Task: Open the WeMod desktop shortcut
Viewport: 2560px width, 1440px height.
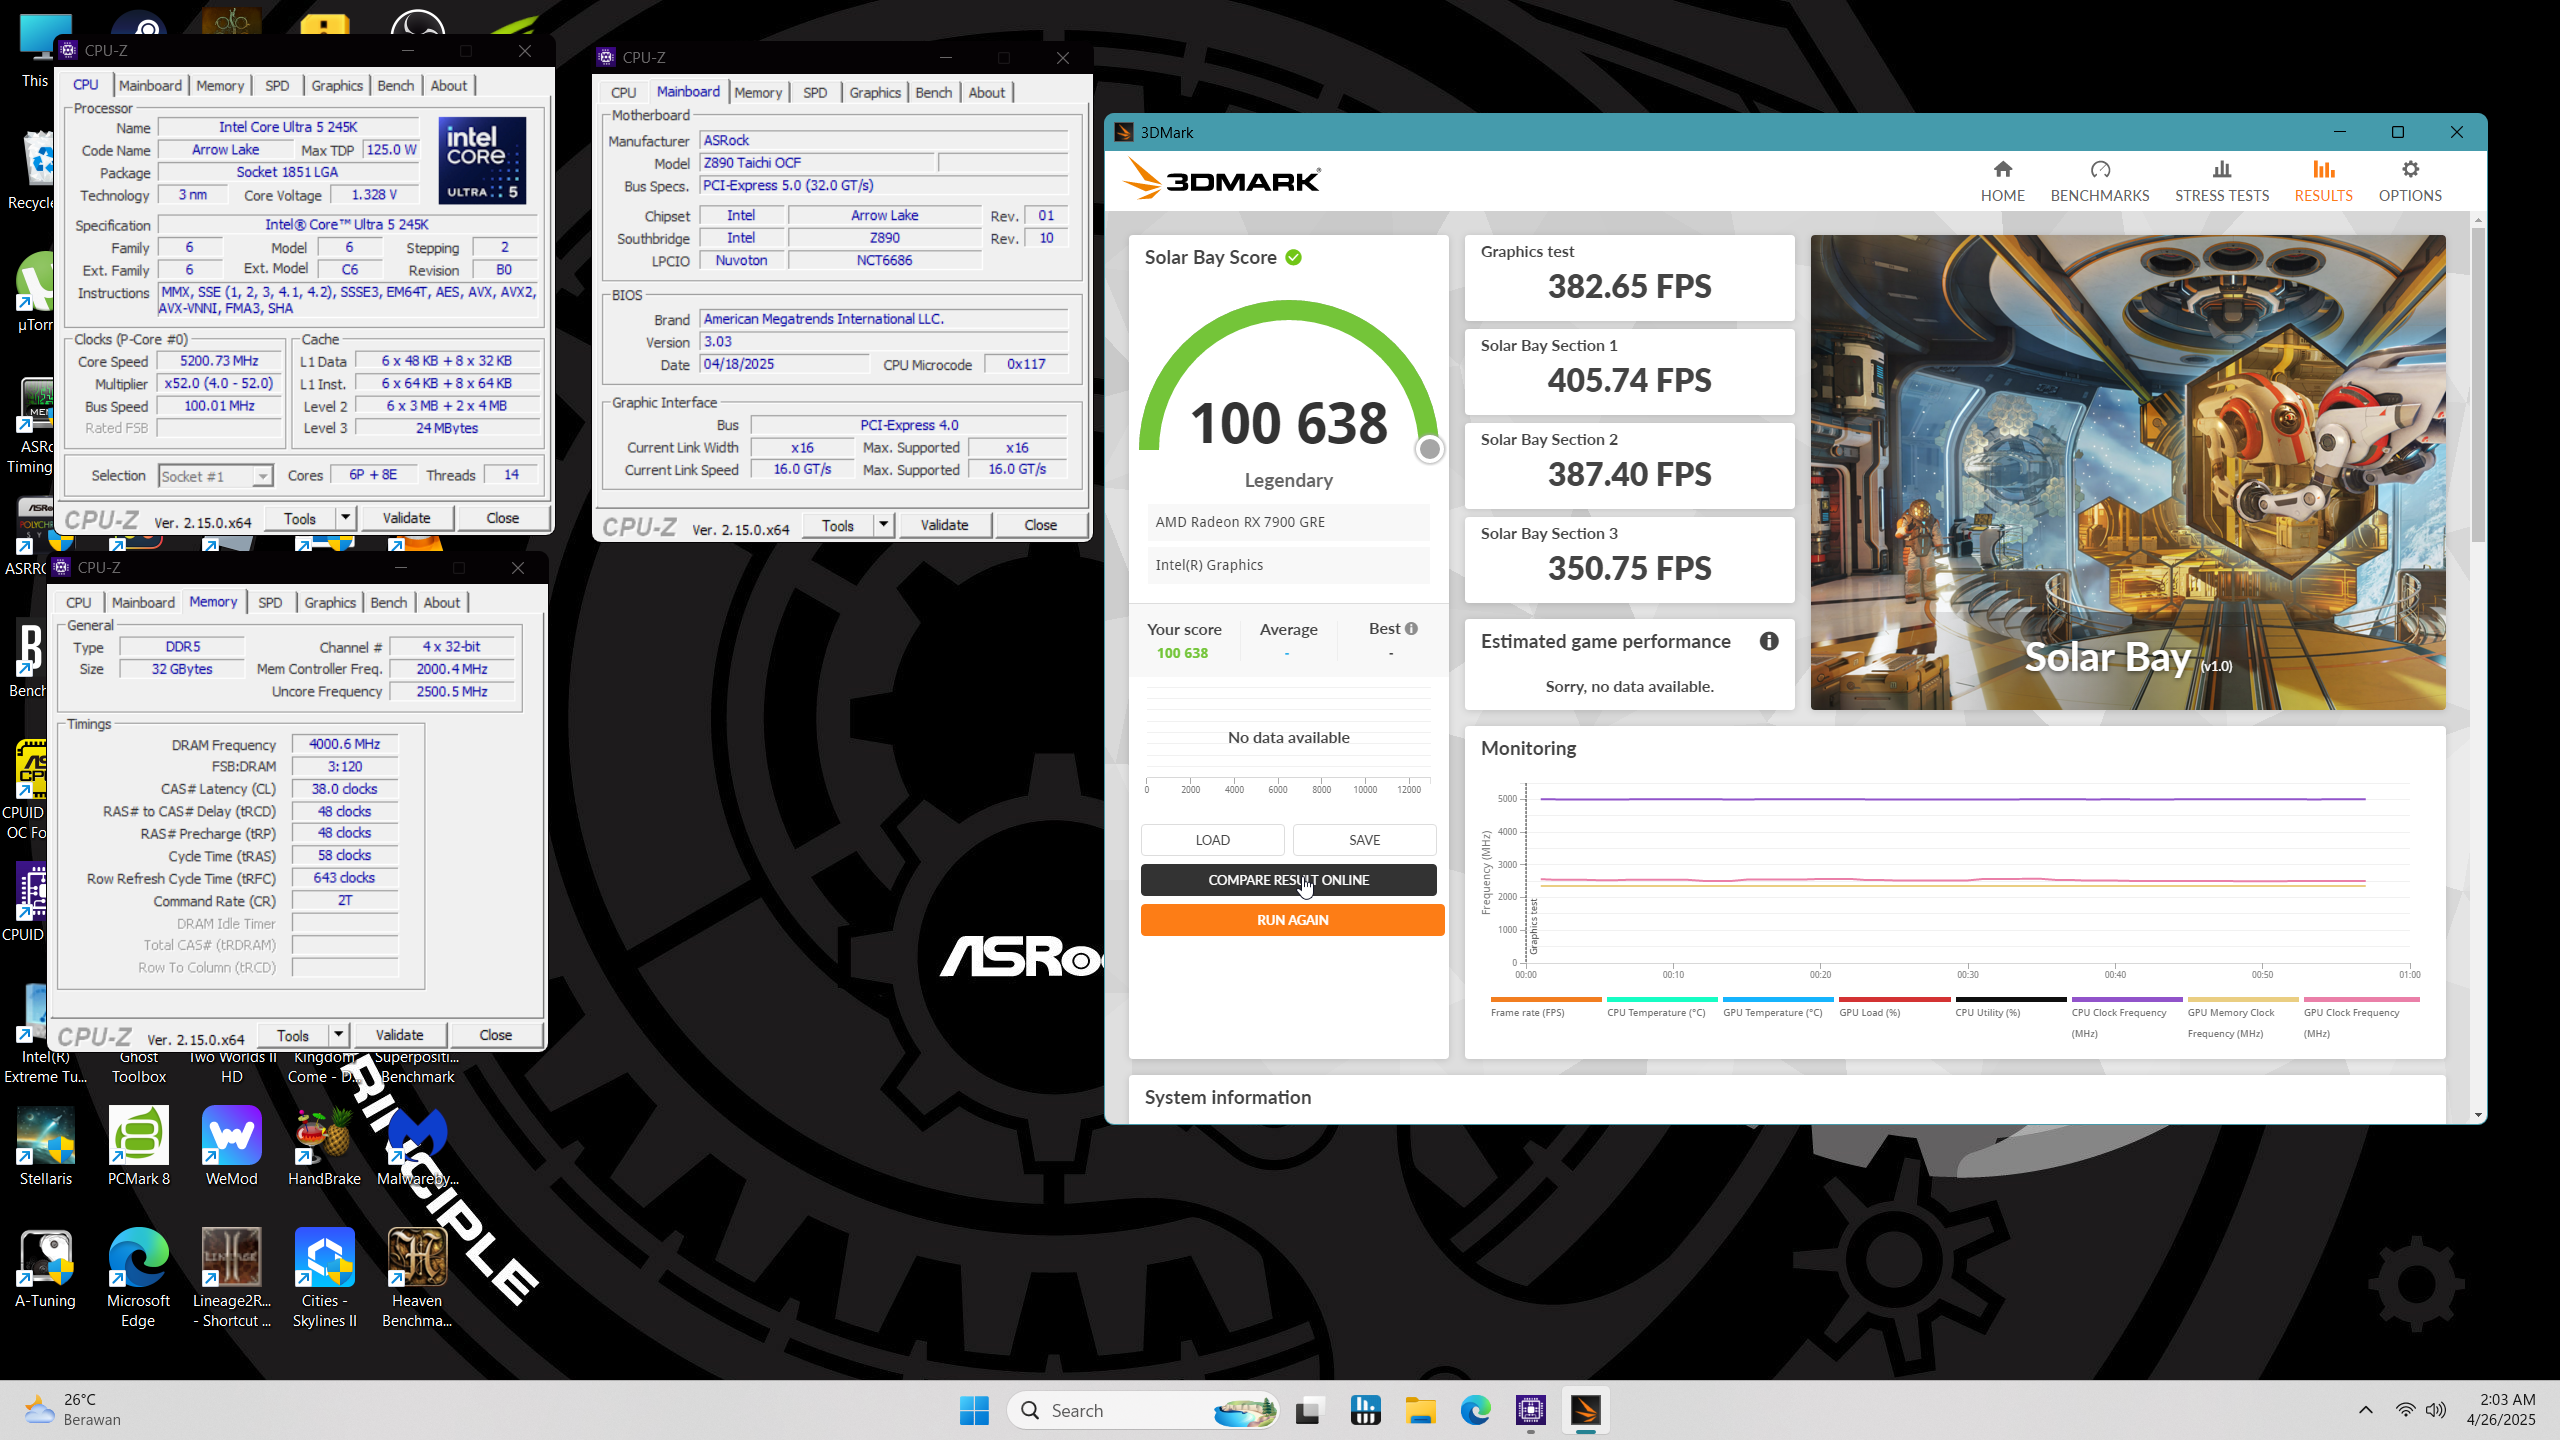Action: [231, 1147]
